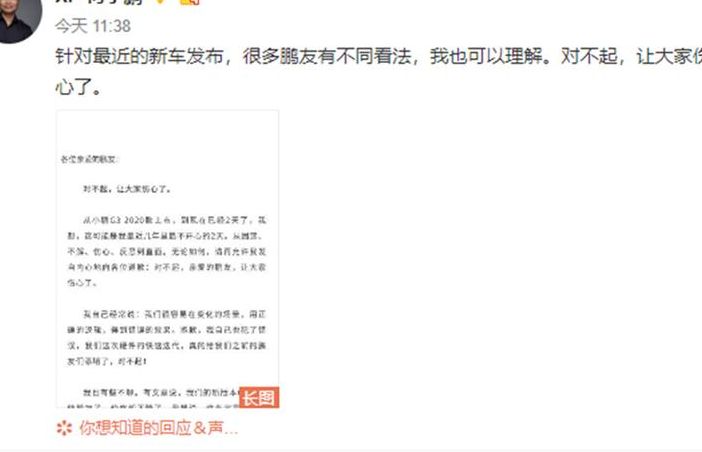Click the G3 2020 paragraph in the letter
Screen dimensions: 702x452
[x=167, y=251]
